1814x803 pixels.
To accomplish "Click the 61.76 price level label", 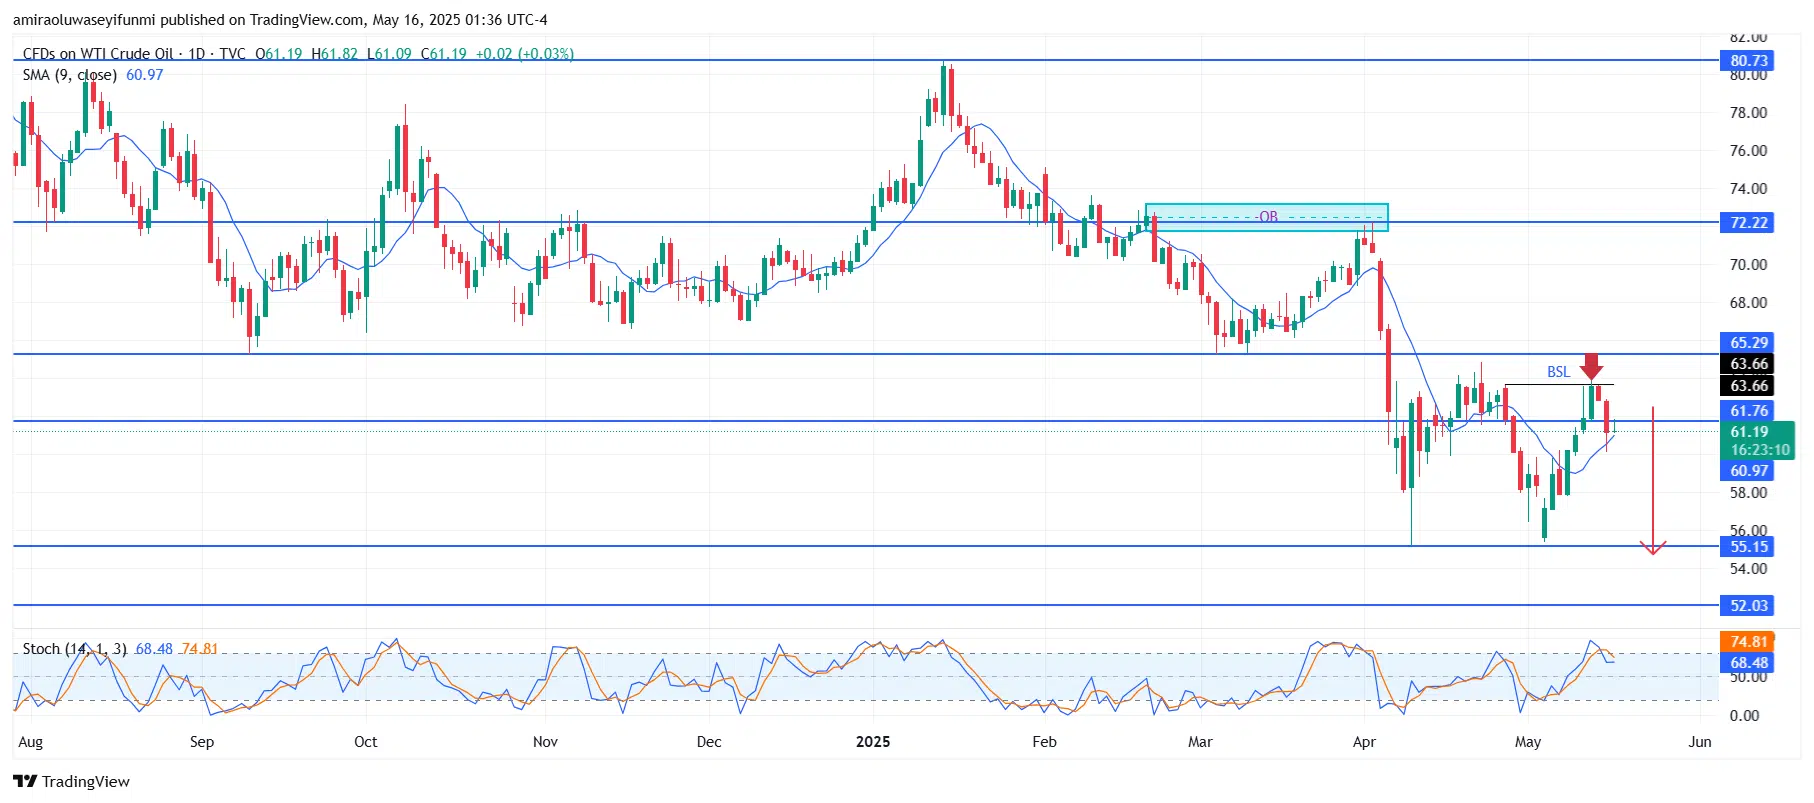I will coord(1749,411).
